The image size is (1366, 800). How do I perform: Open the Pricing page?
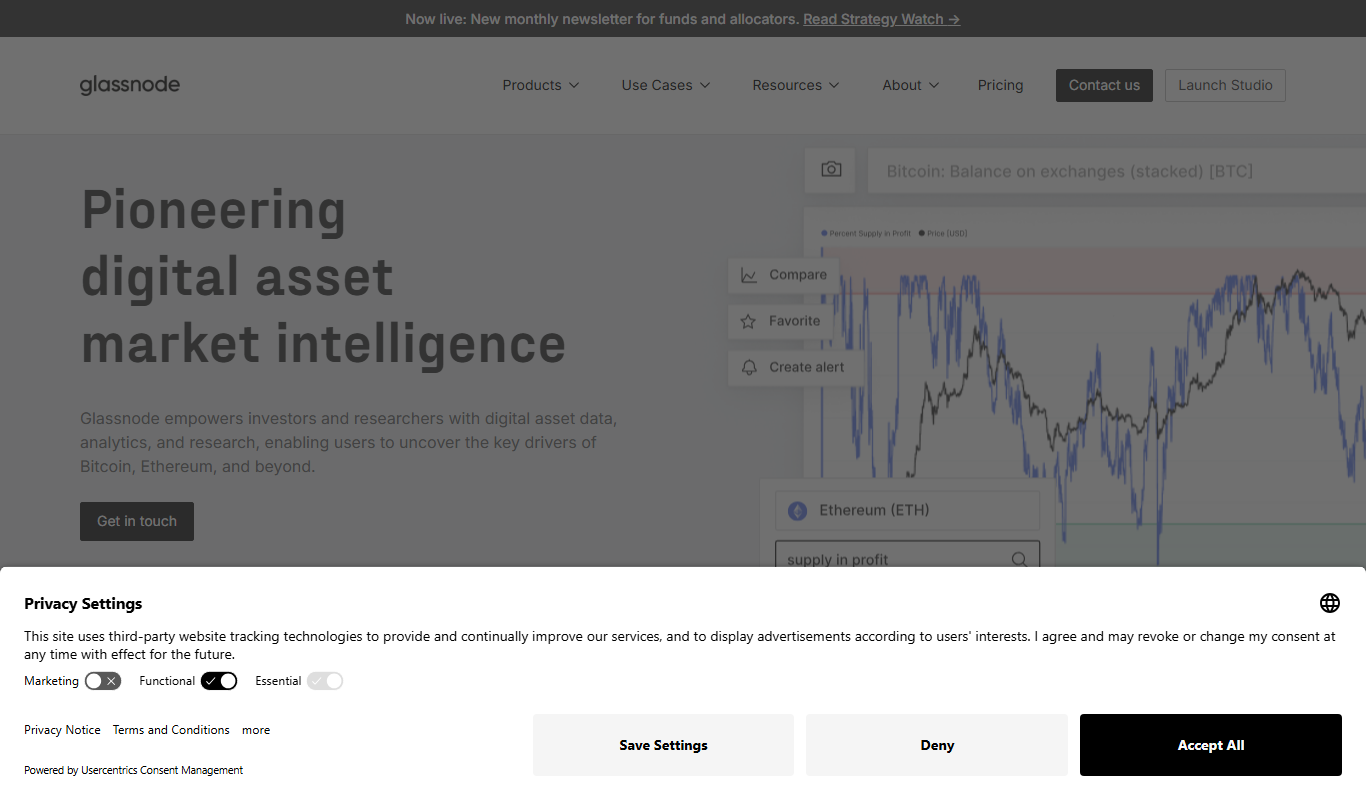1000,85
